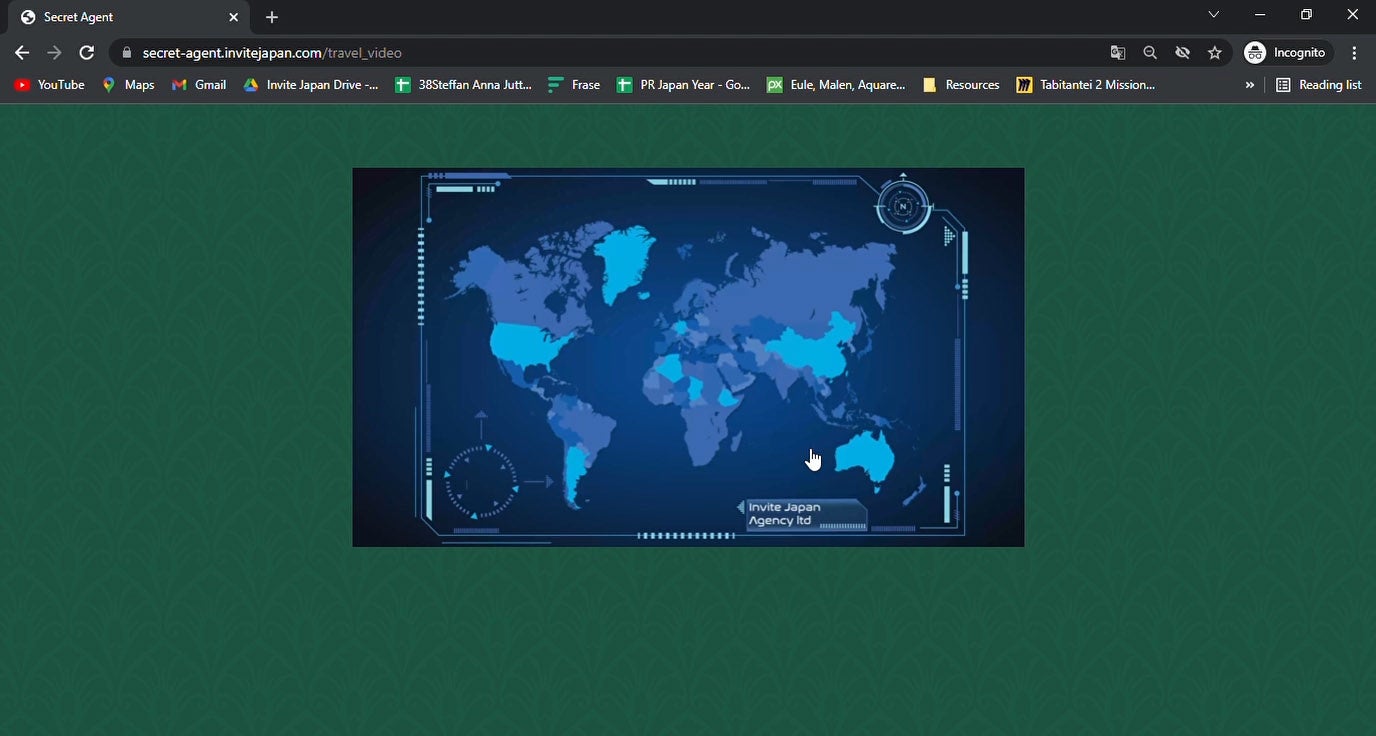
Task: Open the Reading list
Action: [x=1319, y=85]
